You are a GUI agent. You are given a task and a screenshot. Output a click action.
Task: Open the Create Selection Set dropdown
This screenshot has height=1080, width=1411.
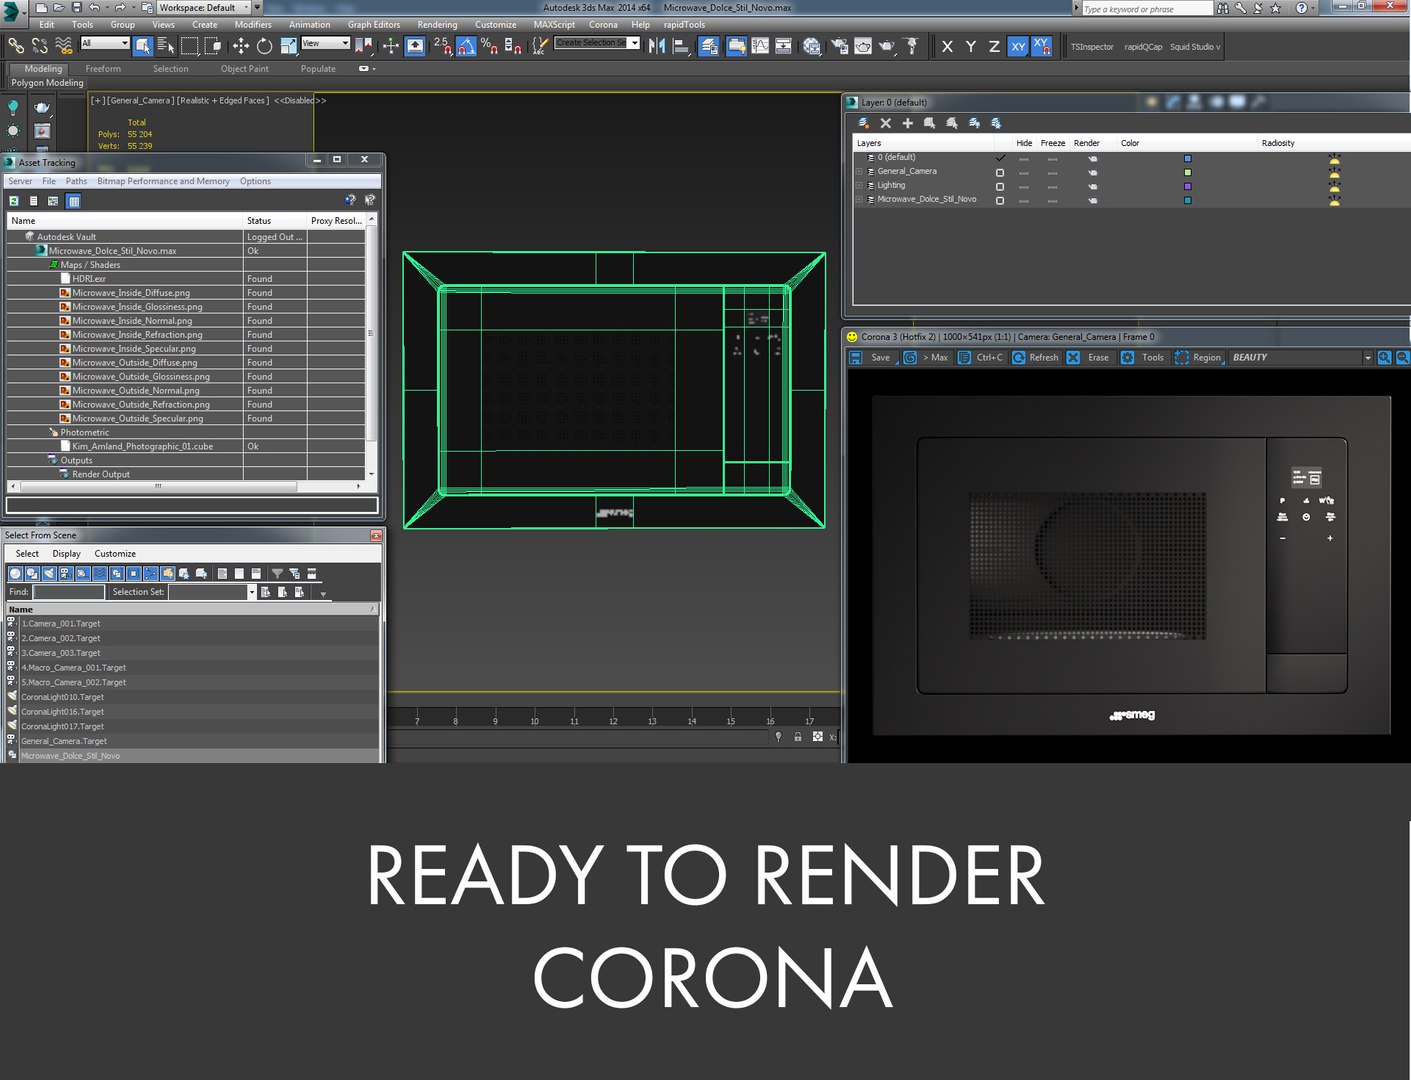click(597, 43)
